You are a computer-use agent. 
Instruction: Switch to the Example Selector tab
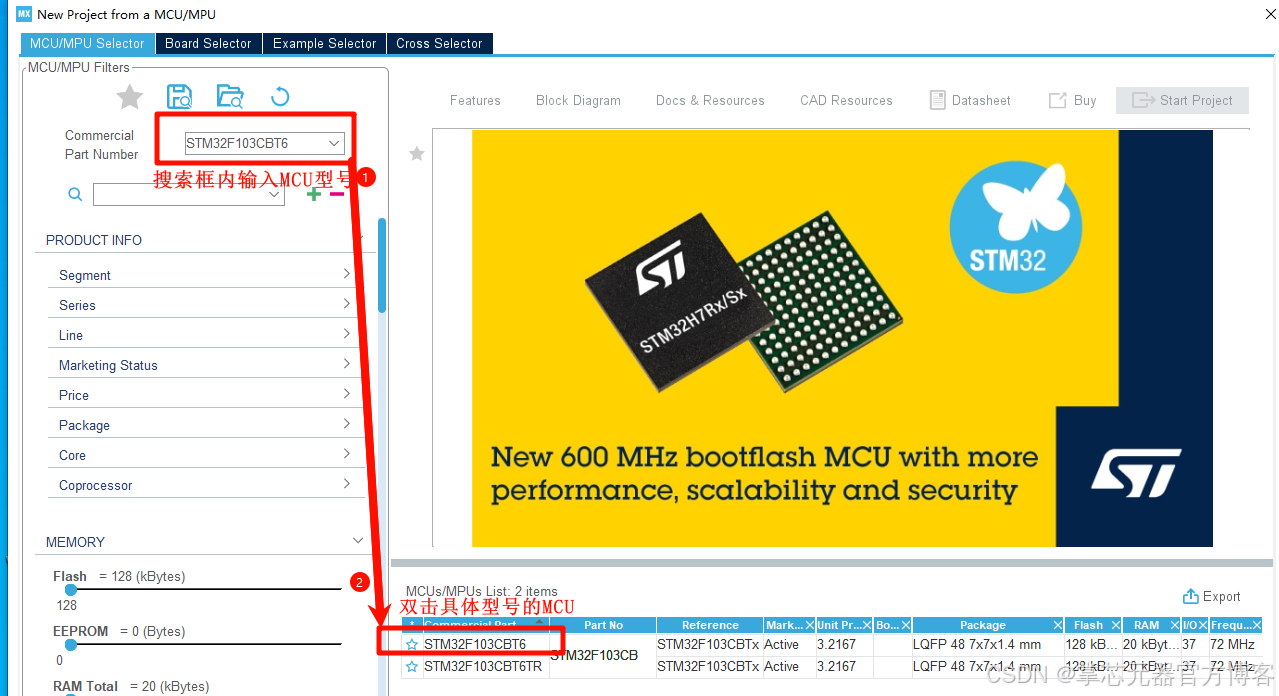click(x=324, y=43)
